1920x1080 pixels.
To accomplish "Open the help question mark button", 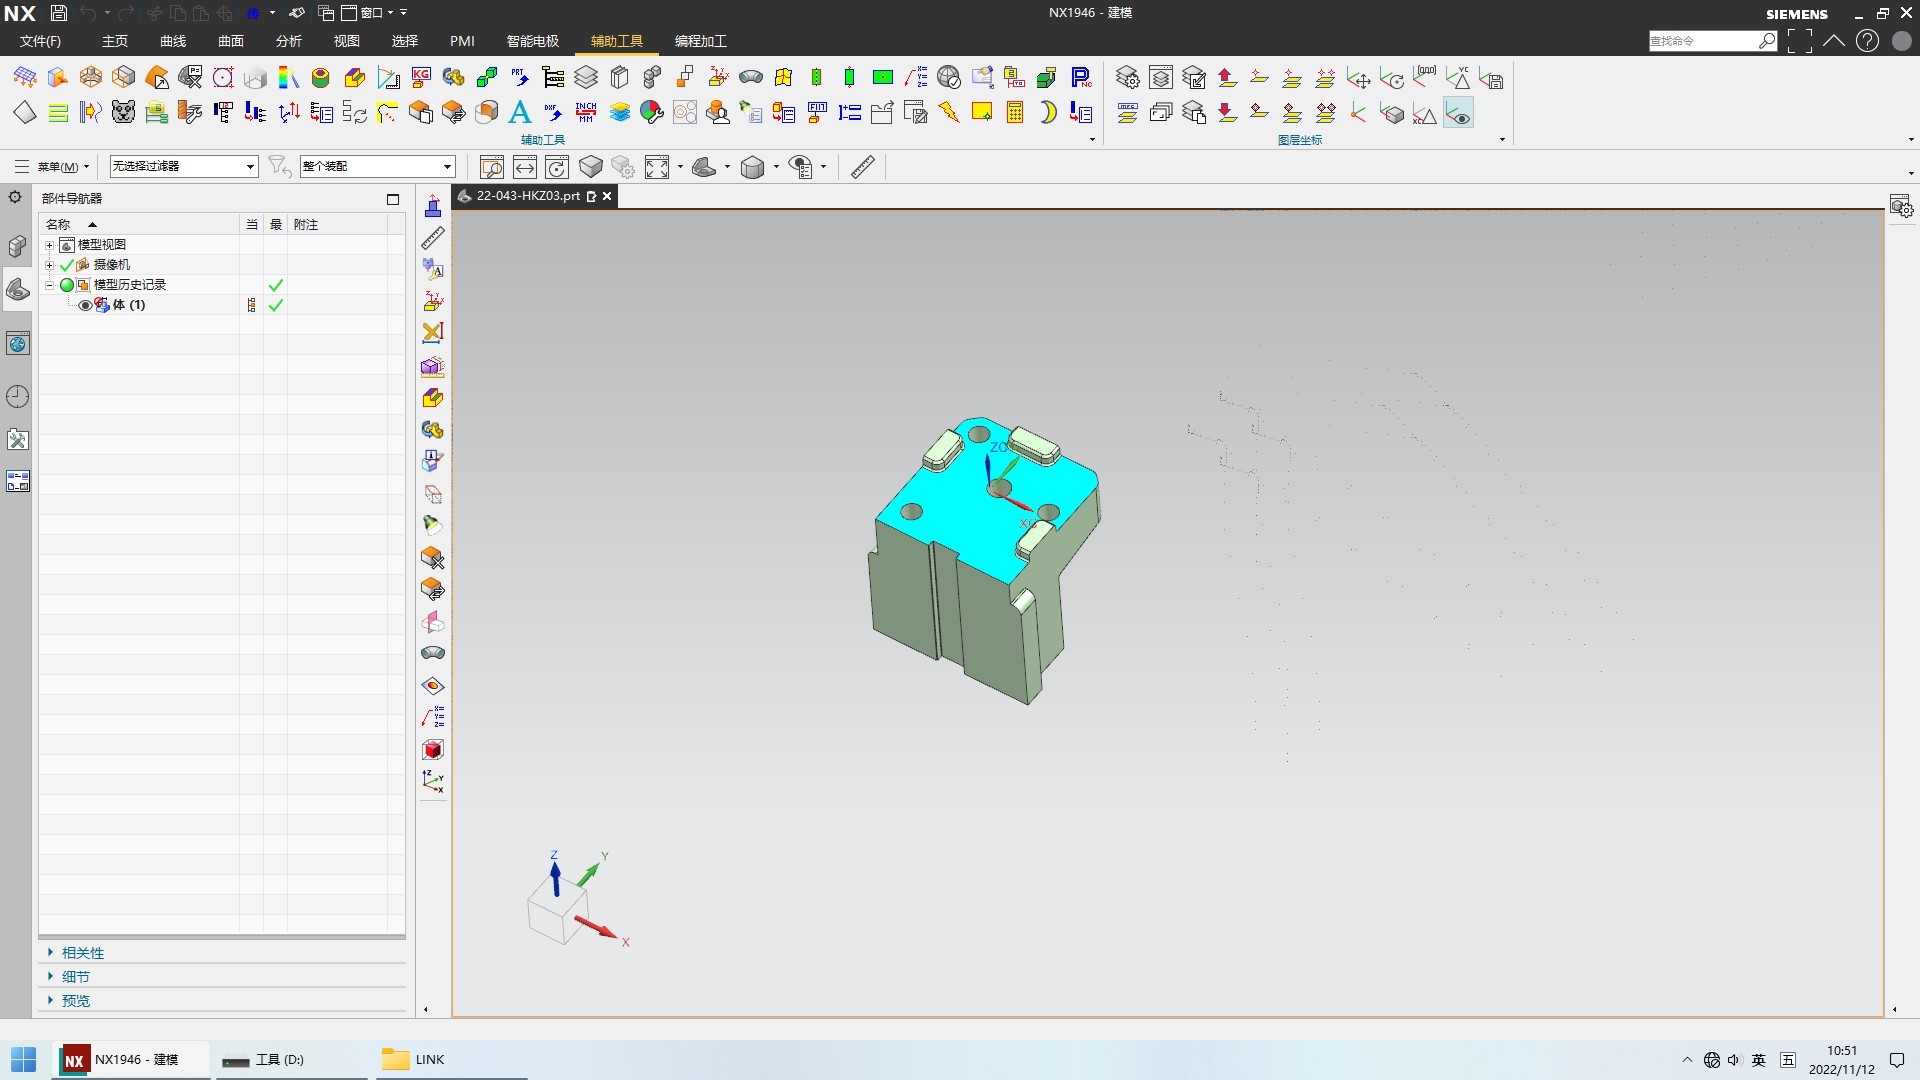I will pos(1867,41).
